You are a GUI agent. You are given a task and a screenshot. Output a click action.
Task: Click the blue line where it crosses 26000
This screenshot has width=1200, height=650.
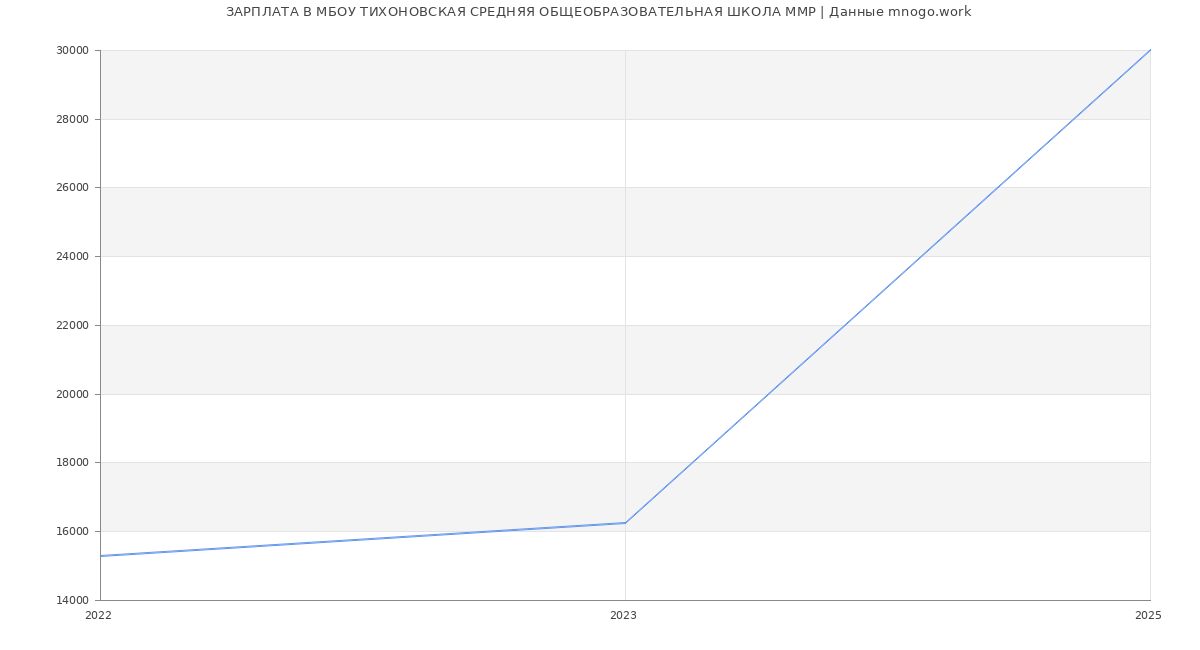(x=998, y=187)
